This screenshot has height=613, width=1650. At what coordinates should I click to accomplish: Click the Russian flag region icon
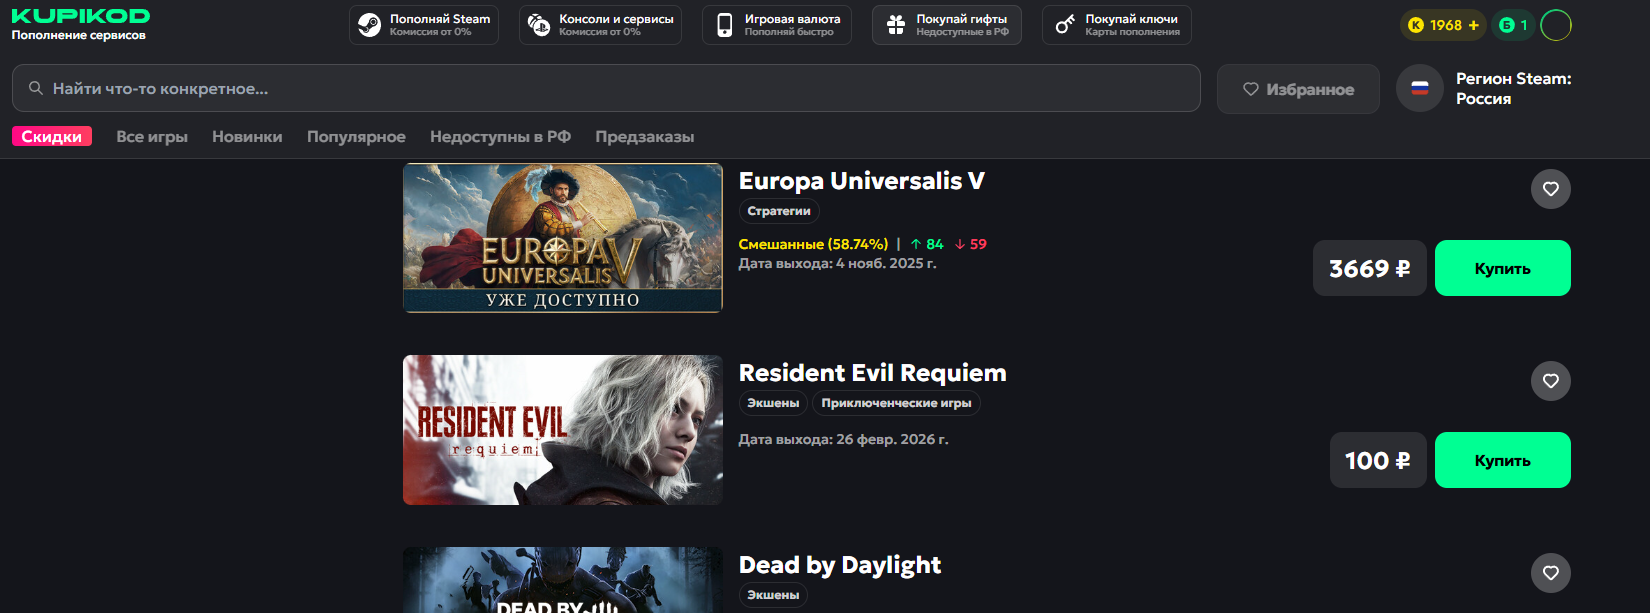click(x=1420, y=88)
